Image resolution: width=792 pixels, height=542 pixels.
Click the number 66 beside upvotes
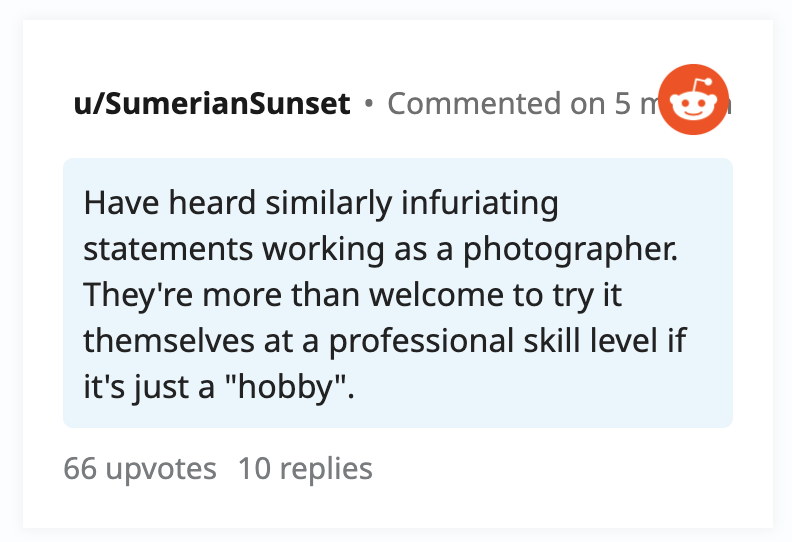tap(80, 468)
